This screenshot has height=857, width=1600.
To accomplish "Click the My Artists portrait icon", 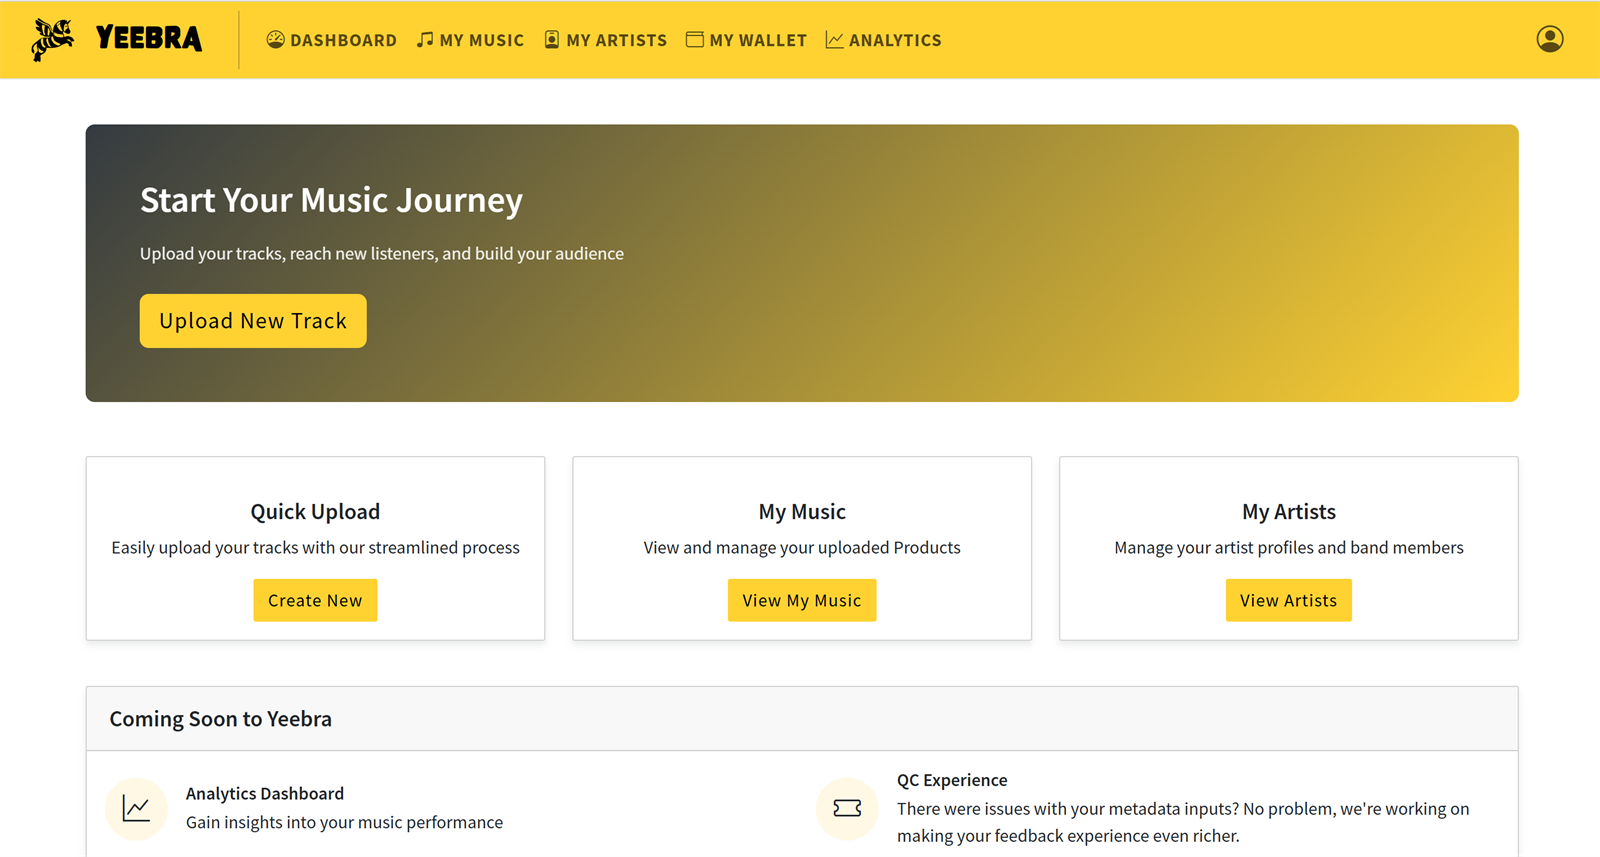I will coord(551,39).
